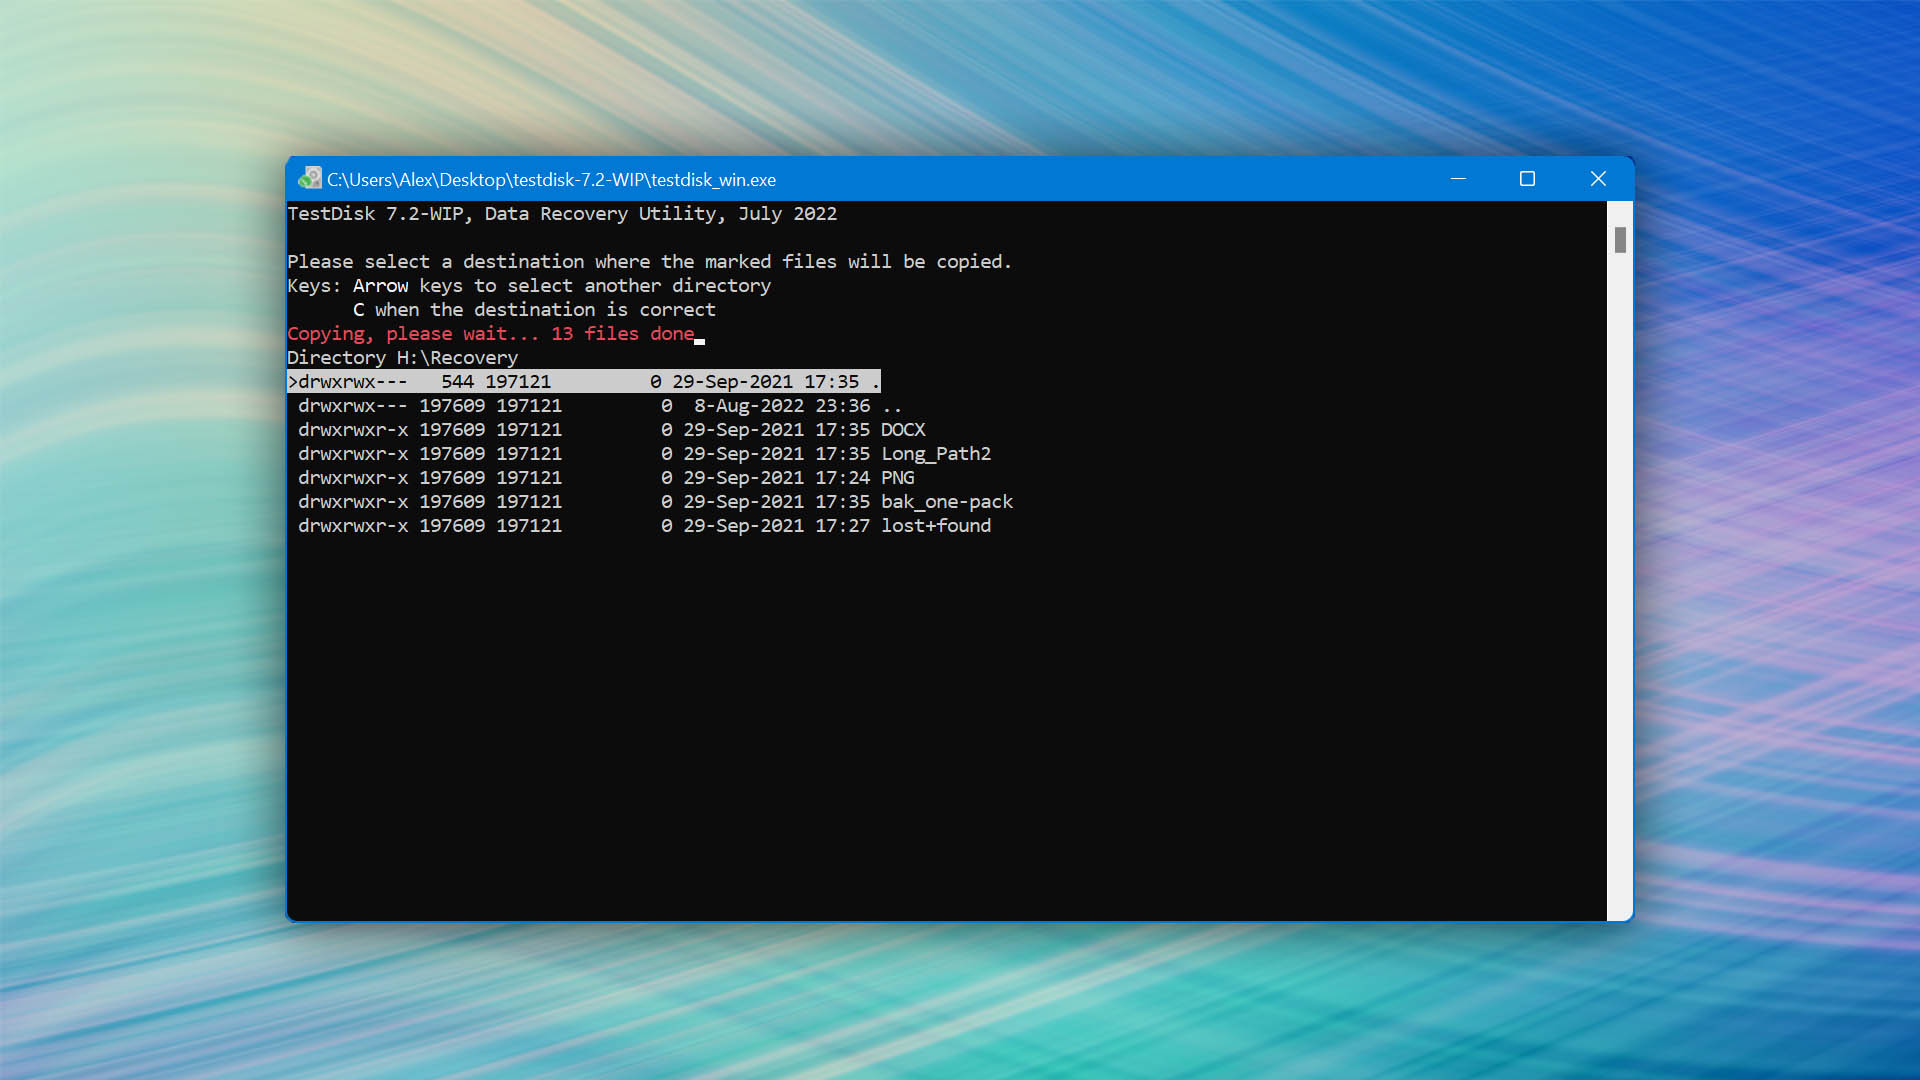1920x1080 pixels.
Task: Close the testdisk_win.exe console window
Action: (x=1598, y=179)
